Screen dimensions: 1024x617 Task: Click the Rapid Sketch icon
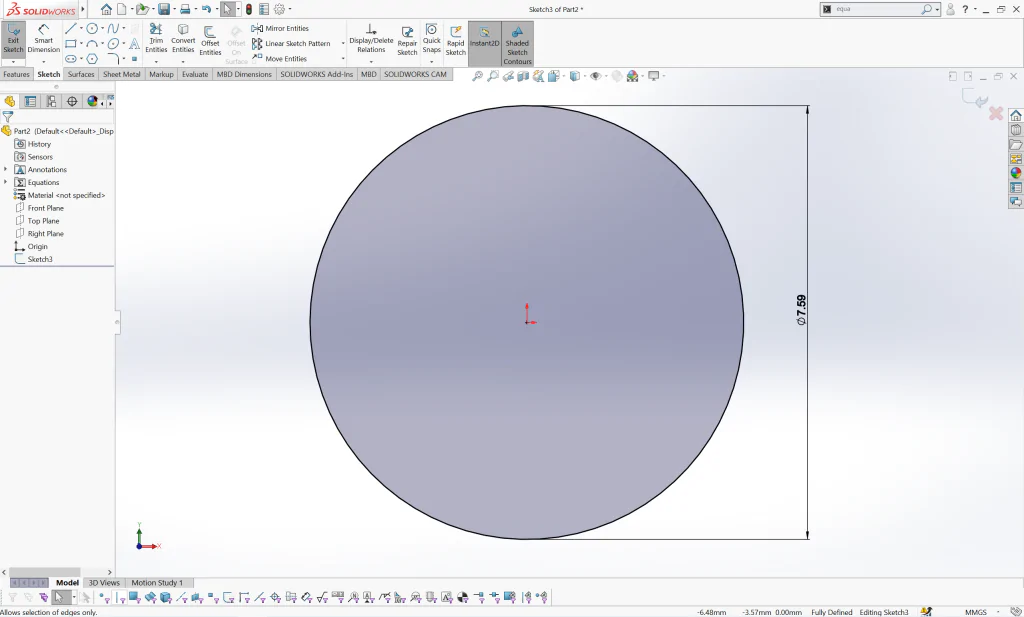coord(456,40)
